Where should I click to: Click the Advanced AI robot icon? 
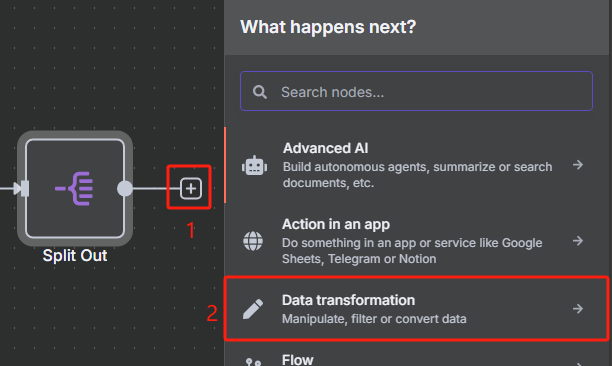(x=254, y=166)
